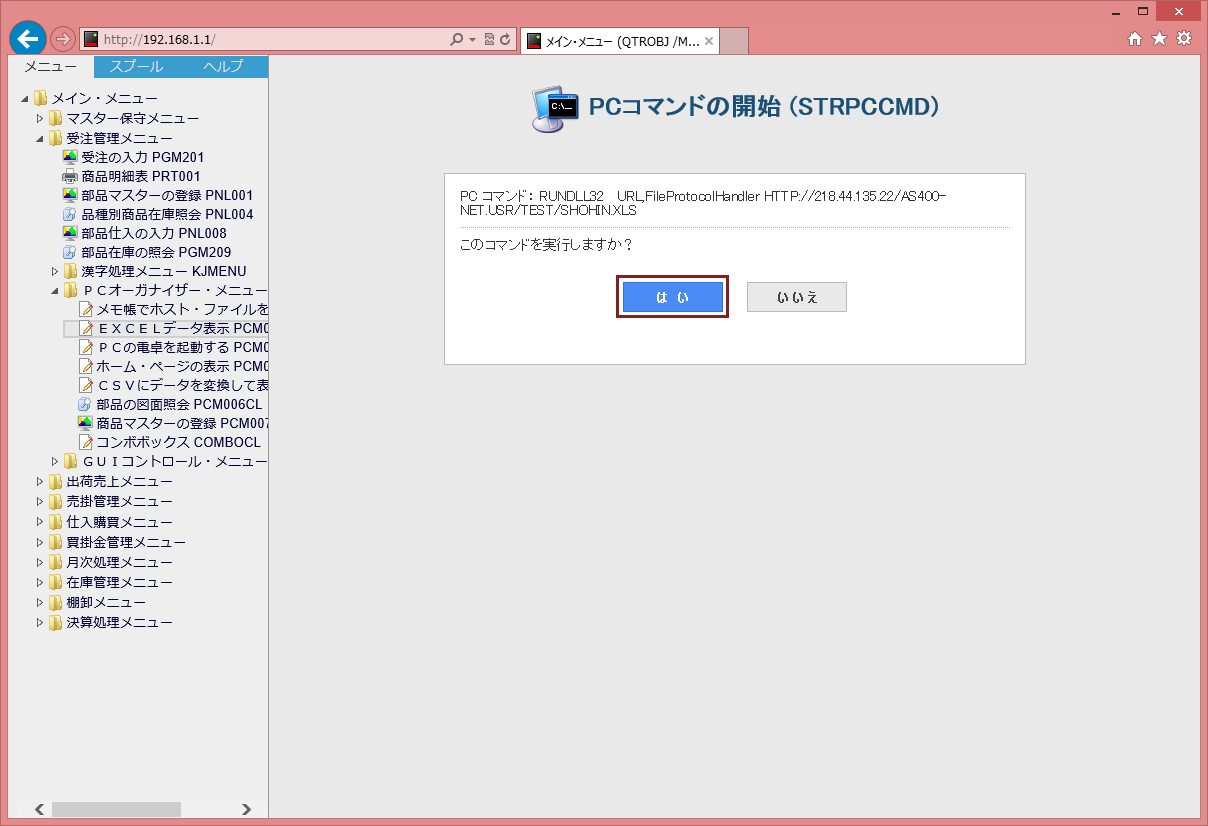Switch to the ヘルプ tab
1208x826 pixels.
pos(222,67)
